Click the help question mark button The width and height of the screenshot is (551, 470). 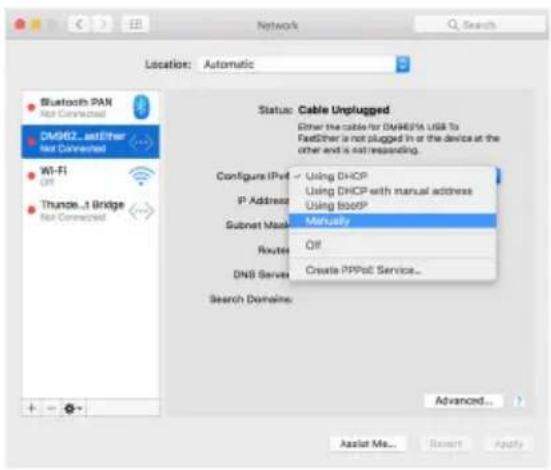click(519, 401)
